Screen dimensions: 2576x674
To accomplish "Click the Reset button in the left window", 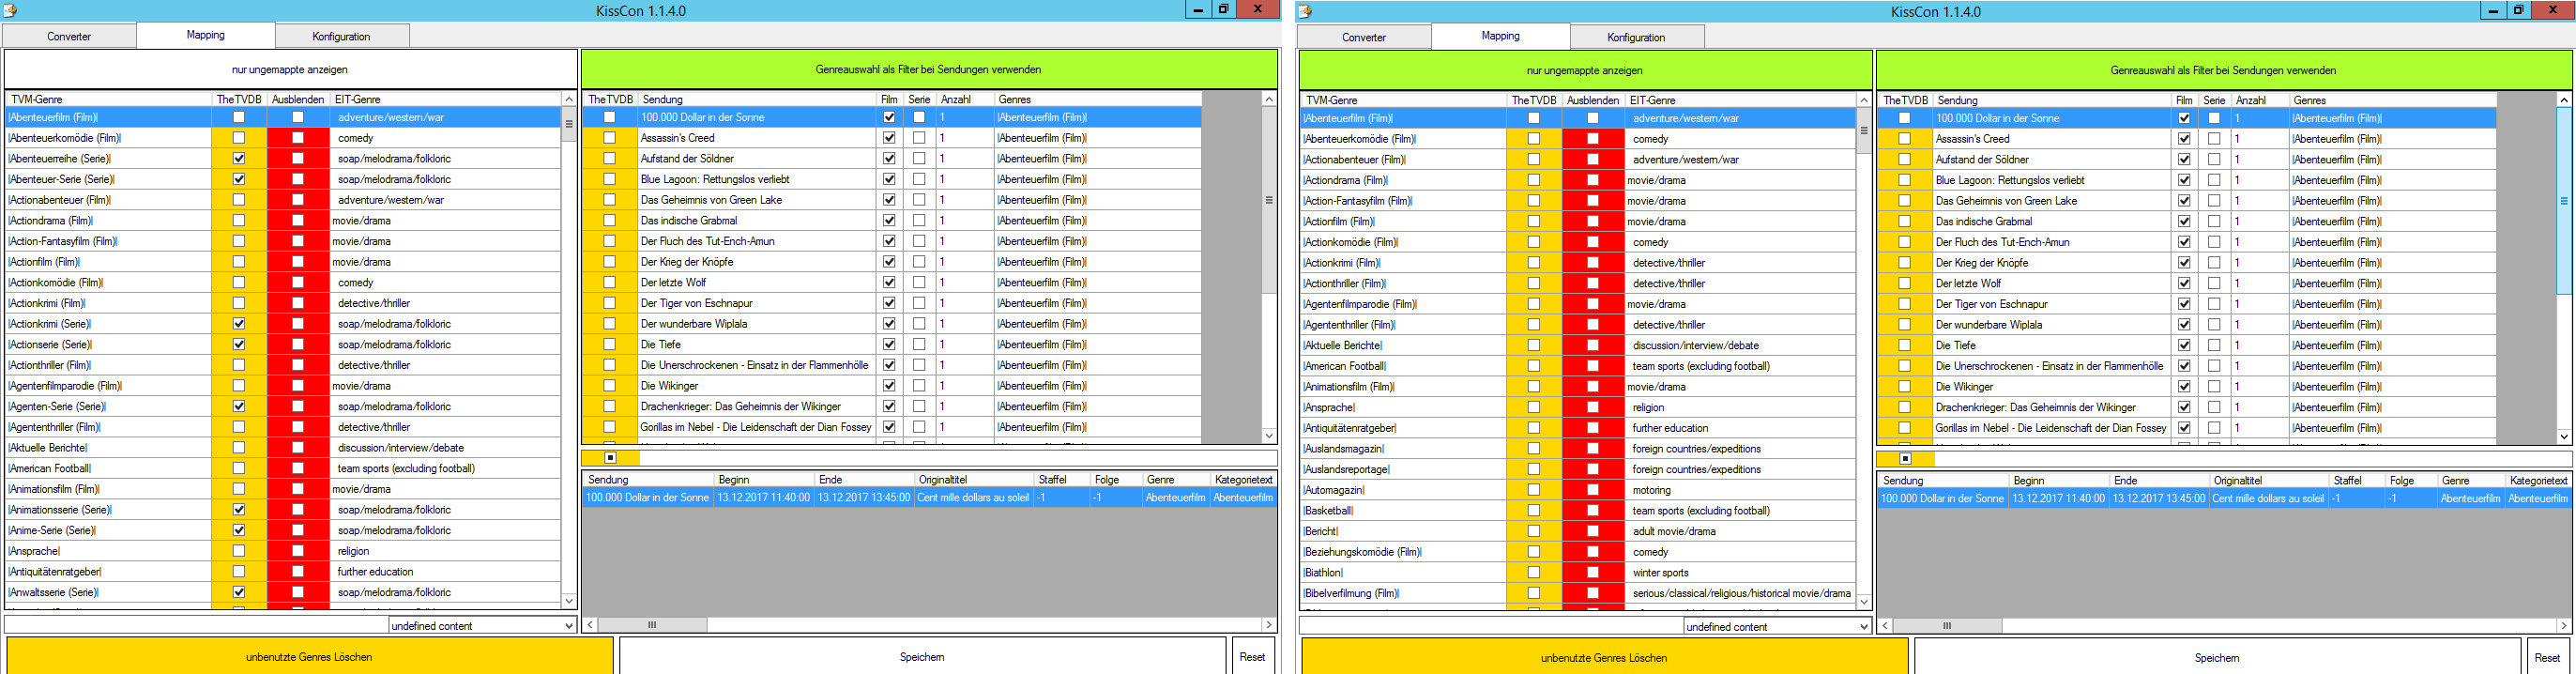I will 1253,657.
